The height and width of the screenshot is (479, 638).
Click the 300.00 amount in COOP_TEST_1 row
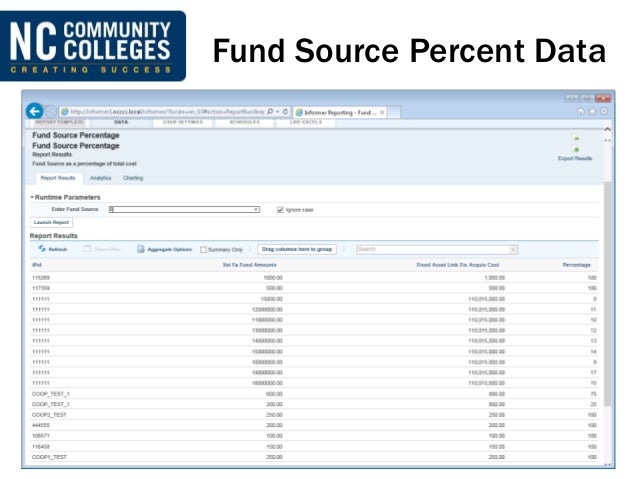pyautogui.click(x=274, y=404)
